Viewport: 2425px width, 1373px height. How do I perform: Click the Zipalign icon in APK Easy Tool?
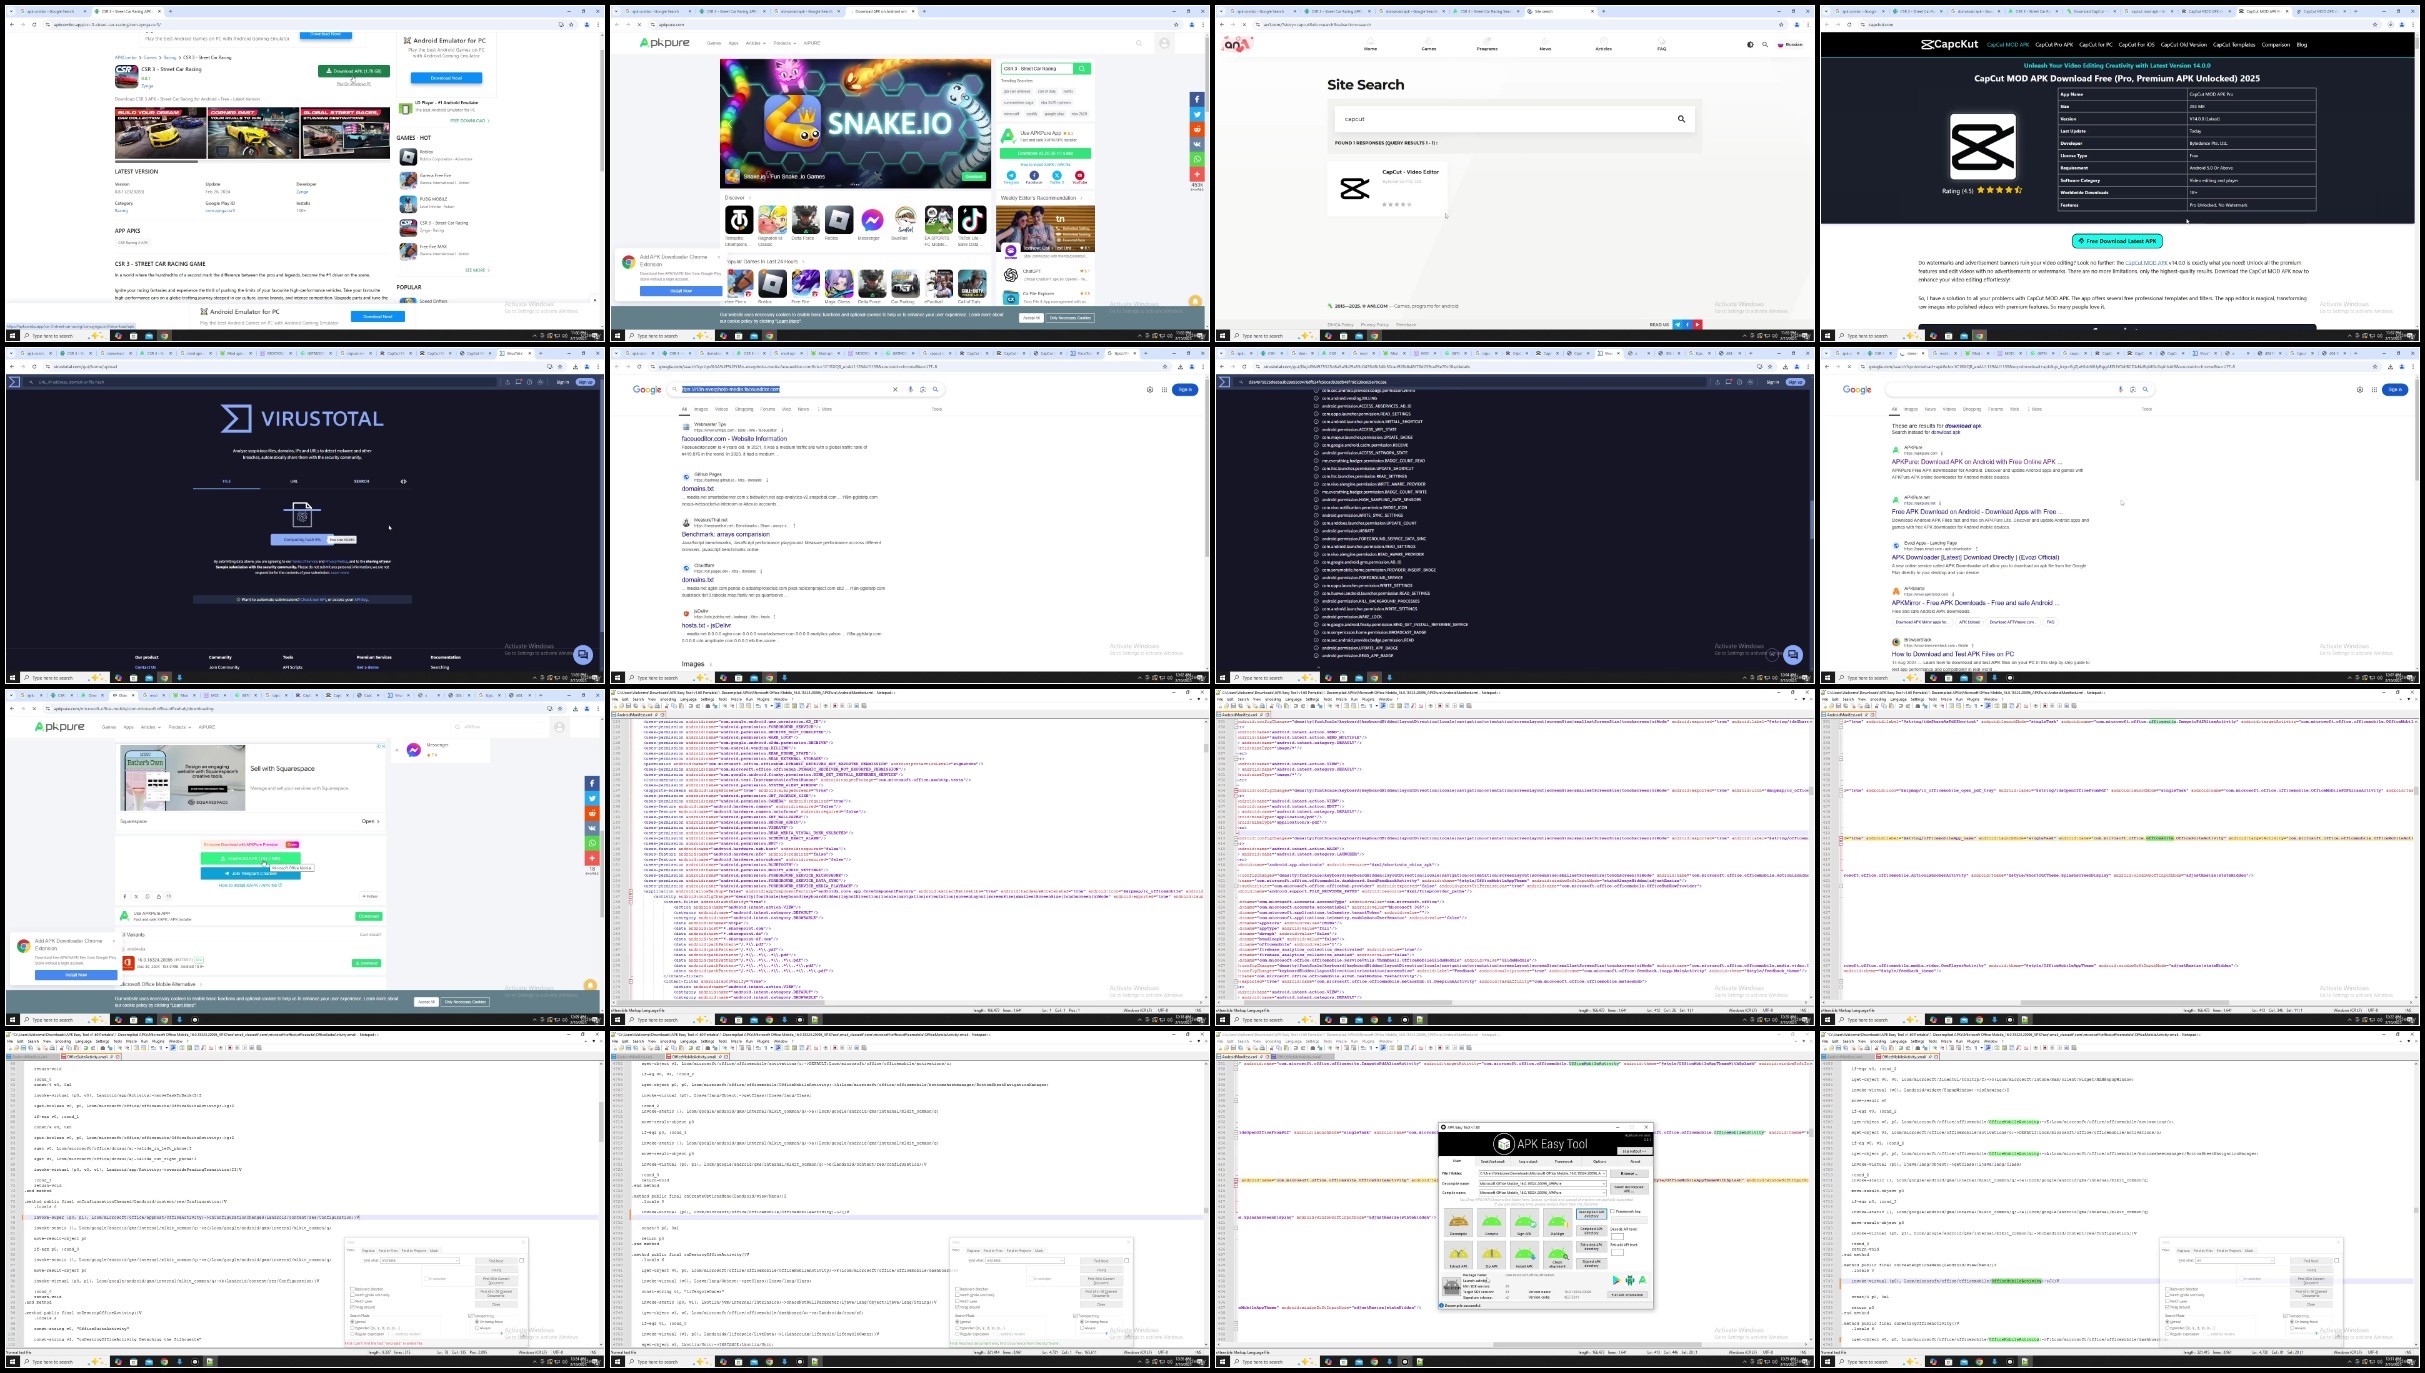pyautogui.click(x=1558, y=1222)
